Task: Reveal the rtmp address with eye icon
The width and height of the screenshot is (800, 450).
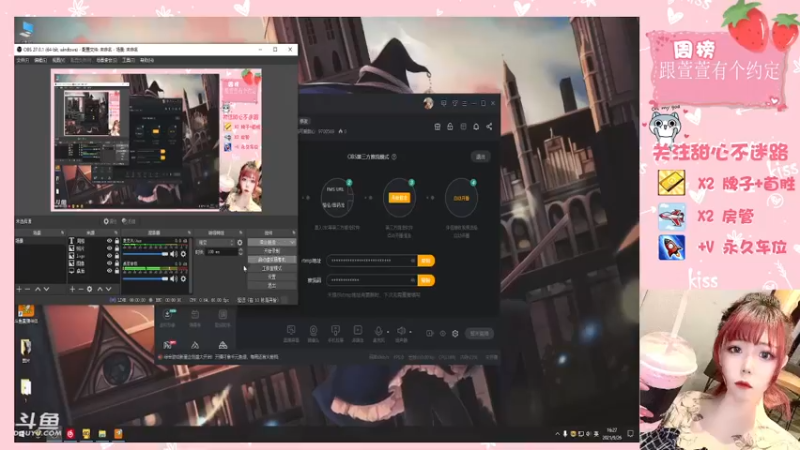Action: pos(413,261)
